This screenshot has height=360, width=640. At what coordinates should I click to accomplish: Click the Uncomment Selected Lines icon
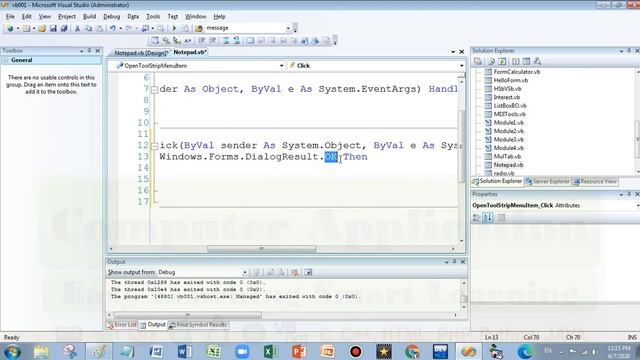[237, 40]
